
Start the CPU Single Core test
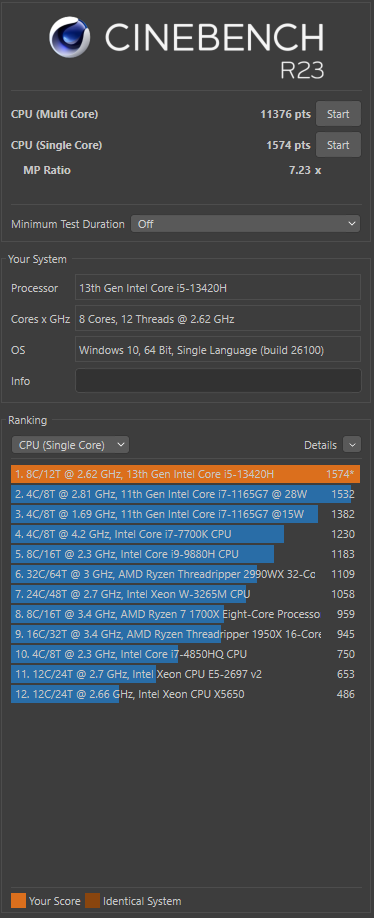338,145
